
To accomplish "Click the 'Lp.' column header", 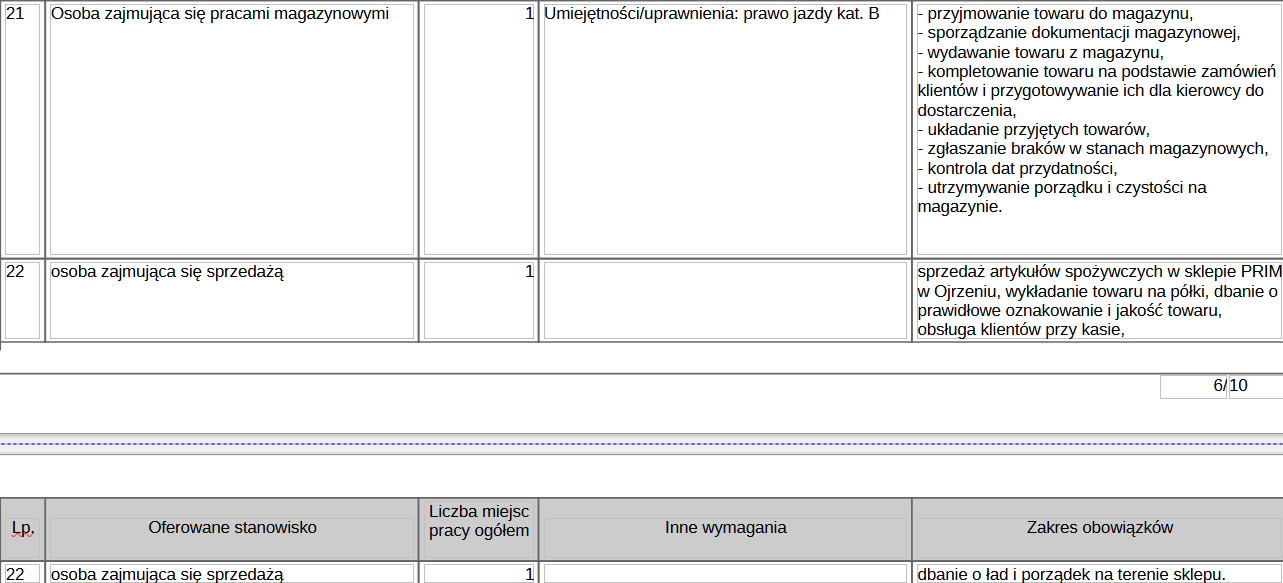I will [x=22, y=528].
